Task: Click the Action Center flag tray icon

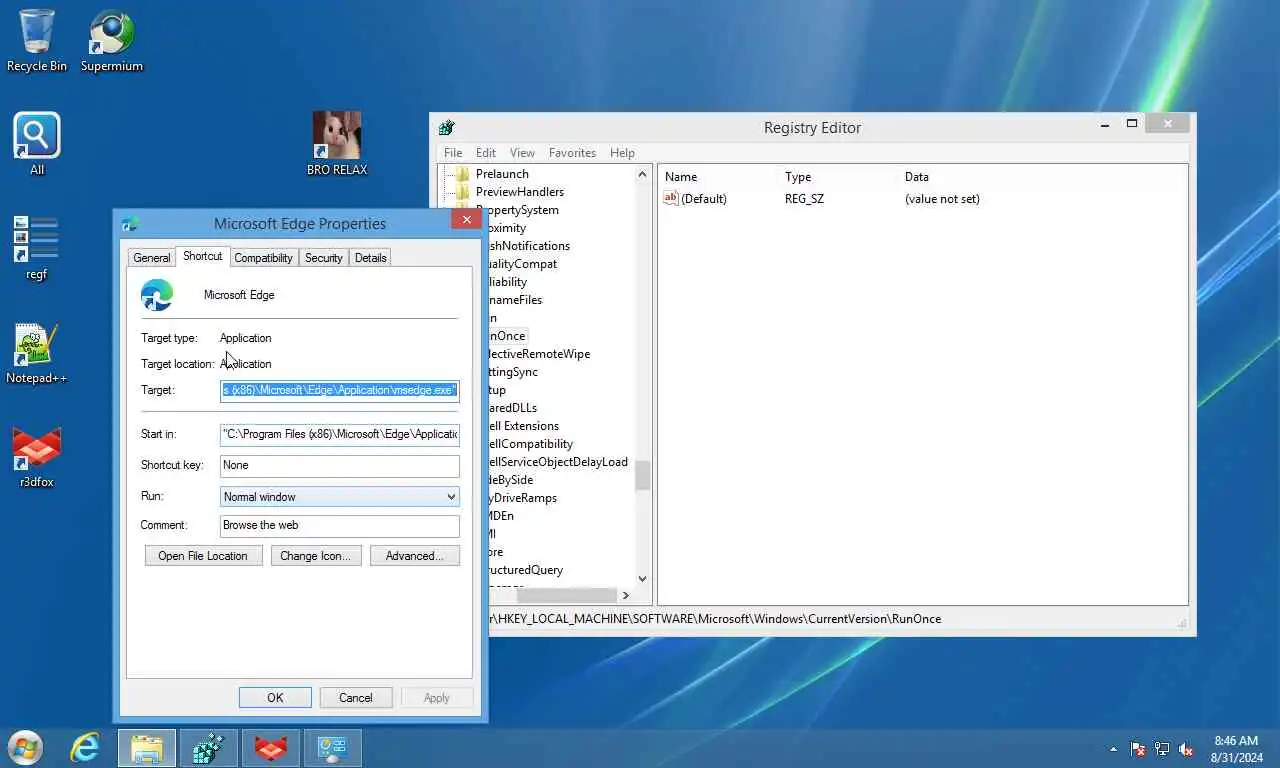Action: point(1138,749)
